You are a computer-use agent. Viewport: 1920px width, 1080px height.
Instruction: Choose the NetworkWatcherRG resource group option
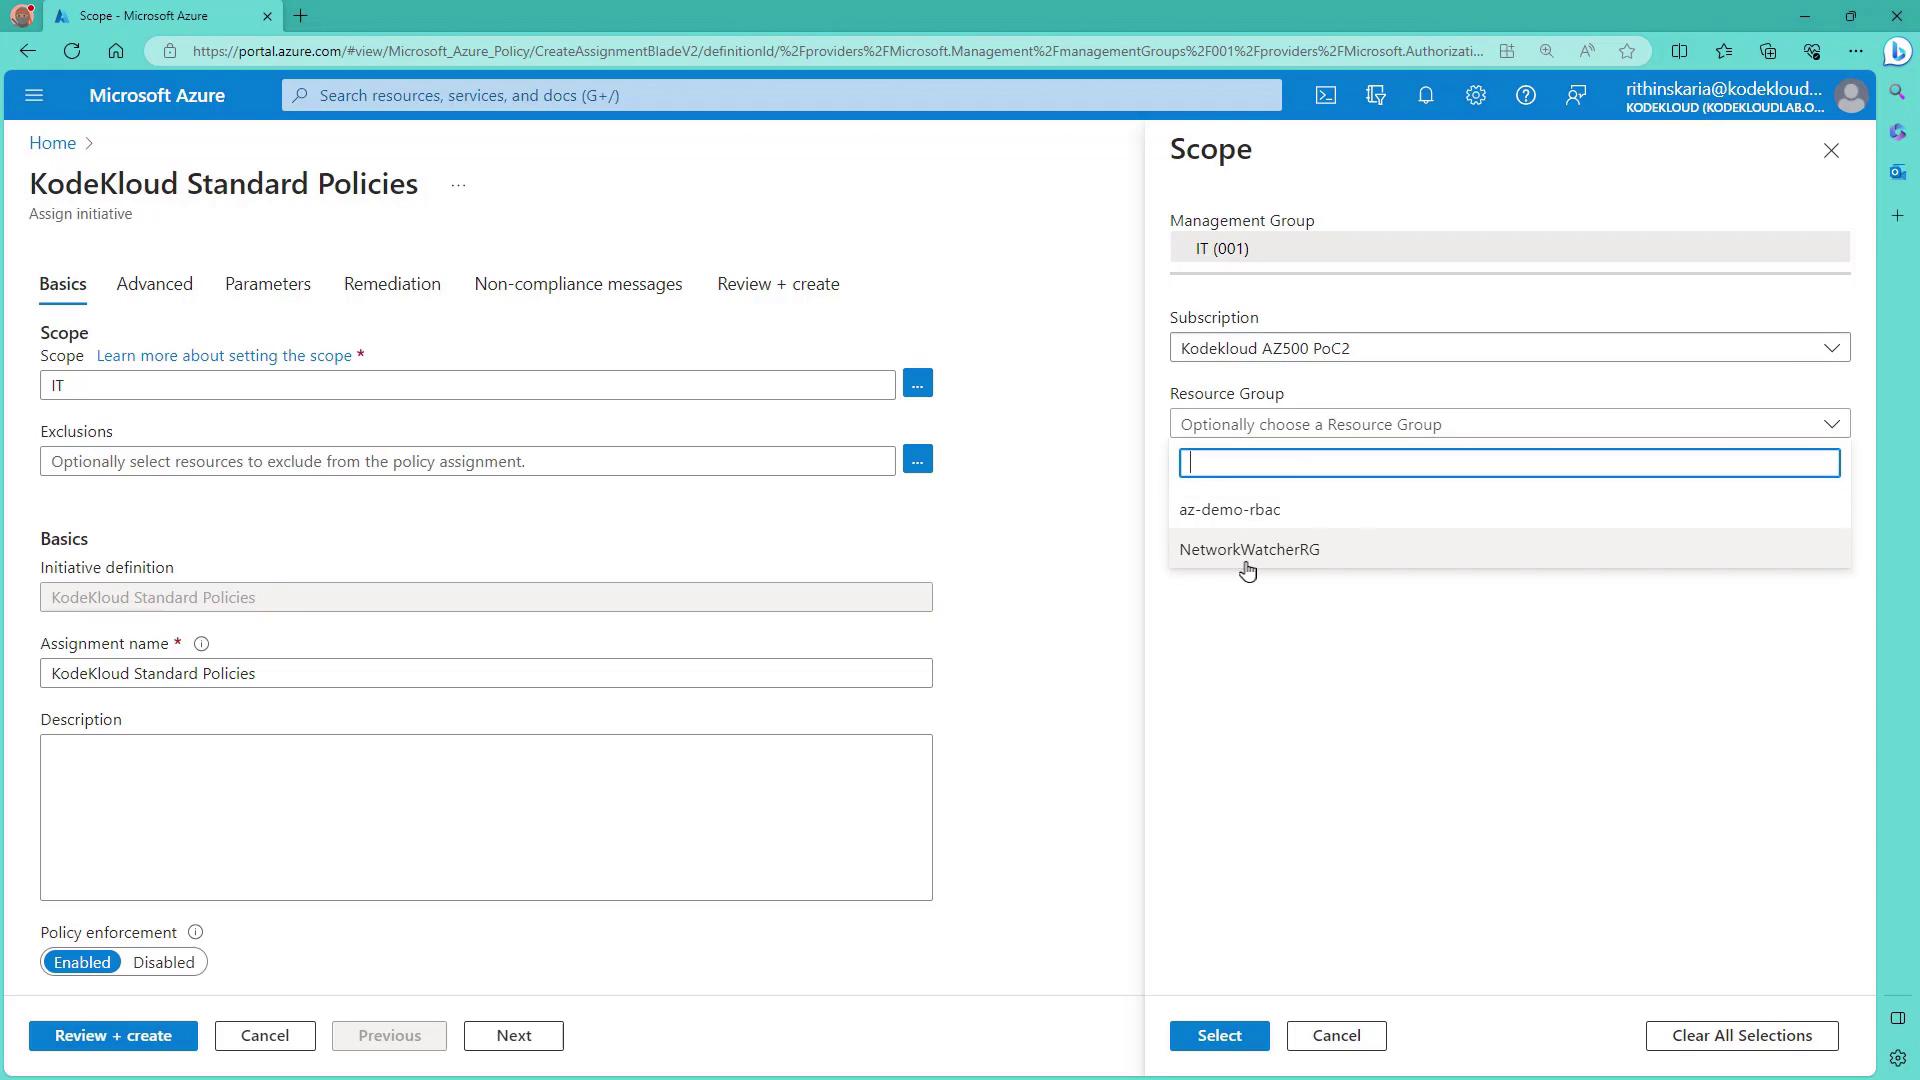point(1249,549)
